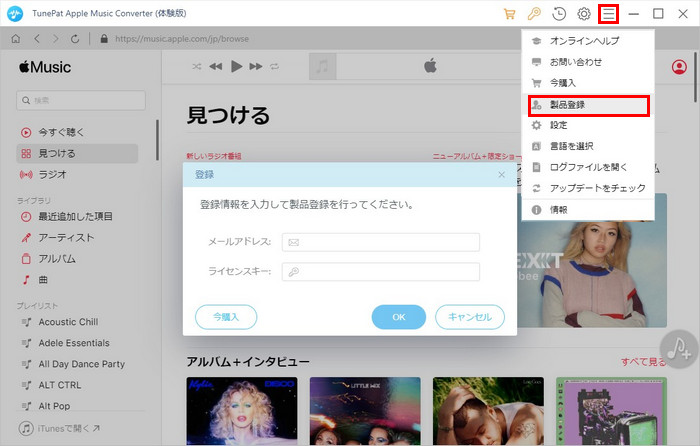Open the hamburger menu icon

pyautogui.click(x=608, y=14)
